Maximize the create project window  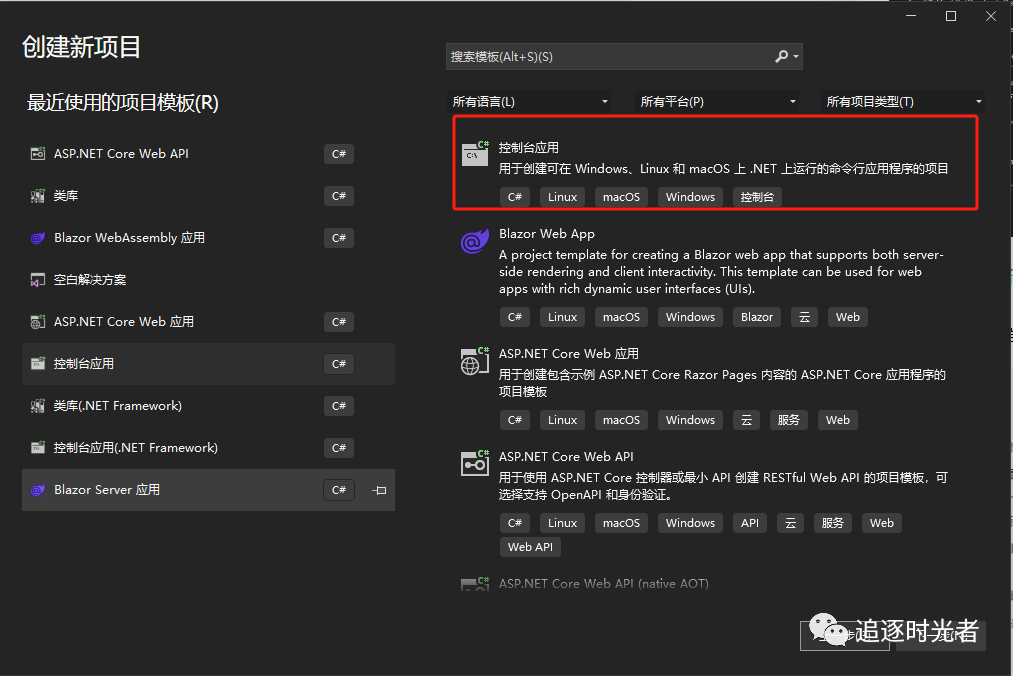click(951, 16)
